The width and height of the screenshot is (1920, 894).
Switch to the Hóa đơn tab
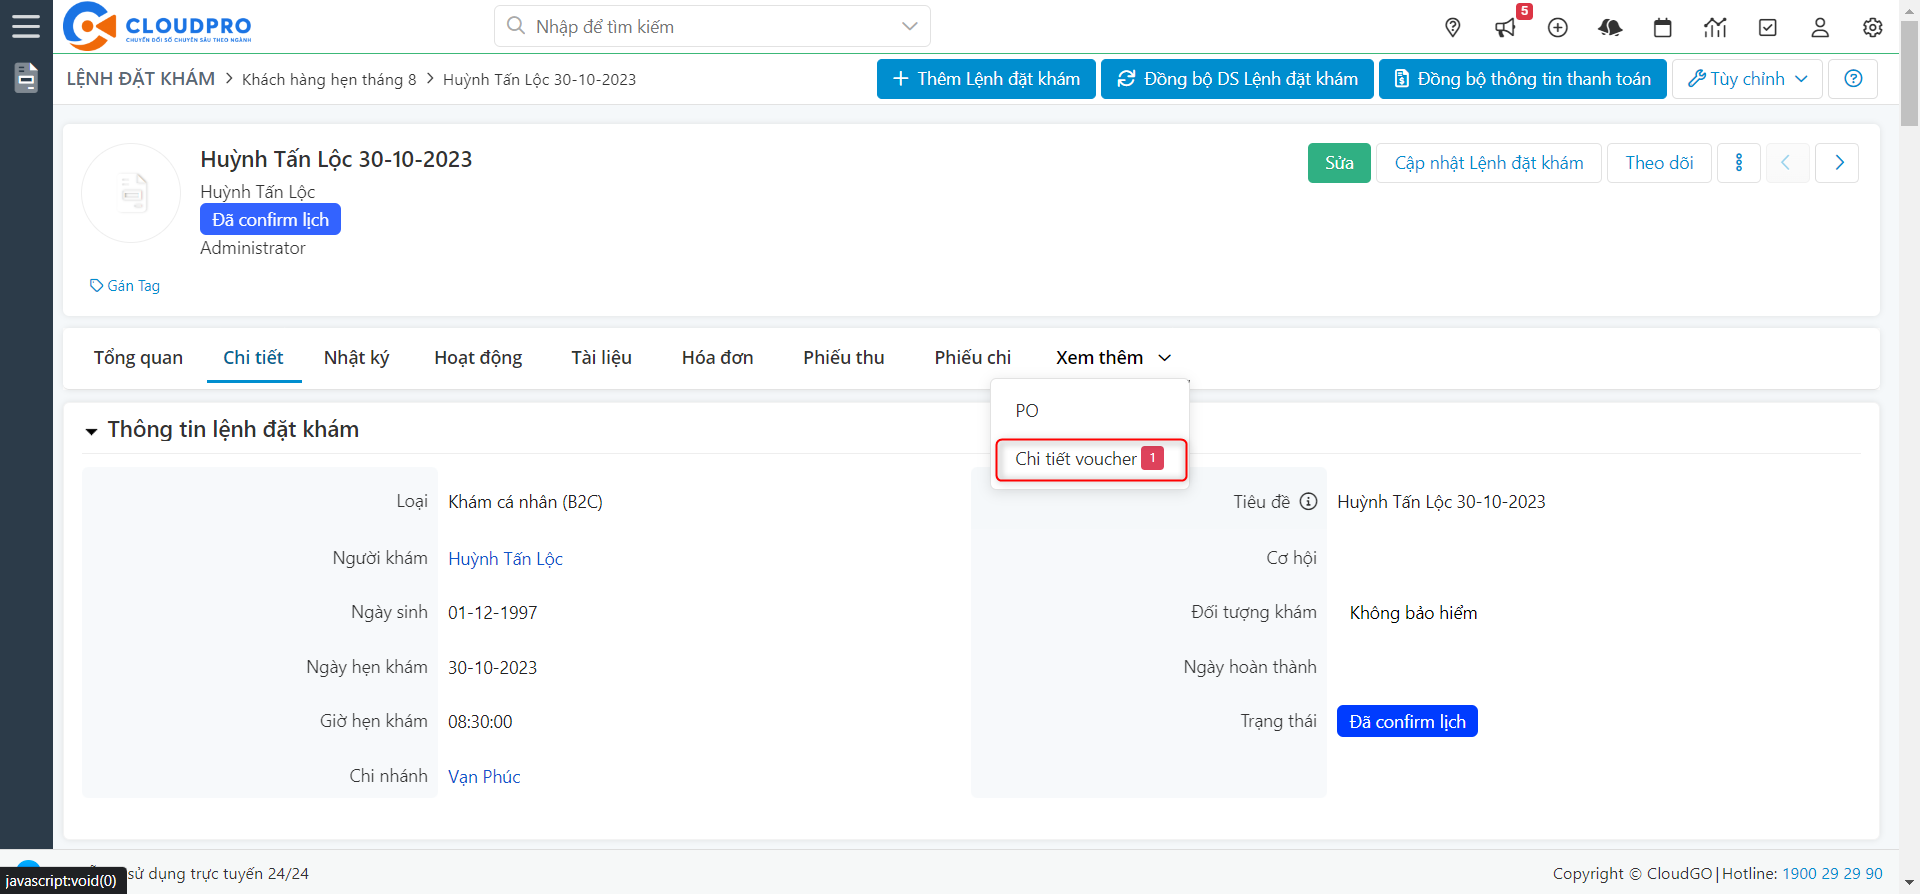click(717, 358)
